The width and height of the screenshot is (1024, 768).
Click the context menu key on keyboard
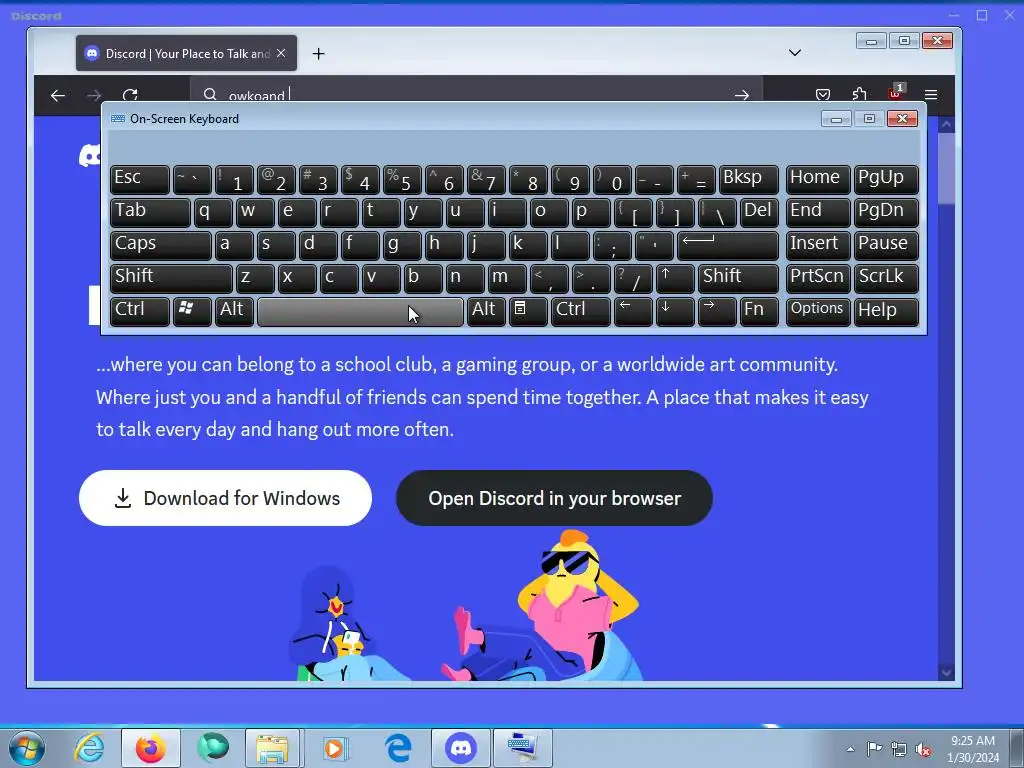528,311
